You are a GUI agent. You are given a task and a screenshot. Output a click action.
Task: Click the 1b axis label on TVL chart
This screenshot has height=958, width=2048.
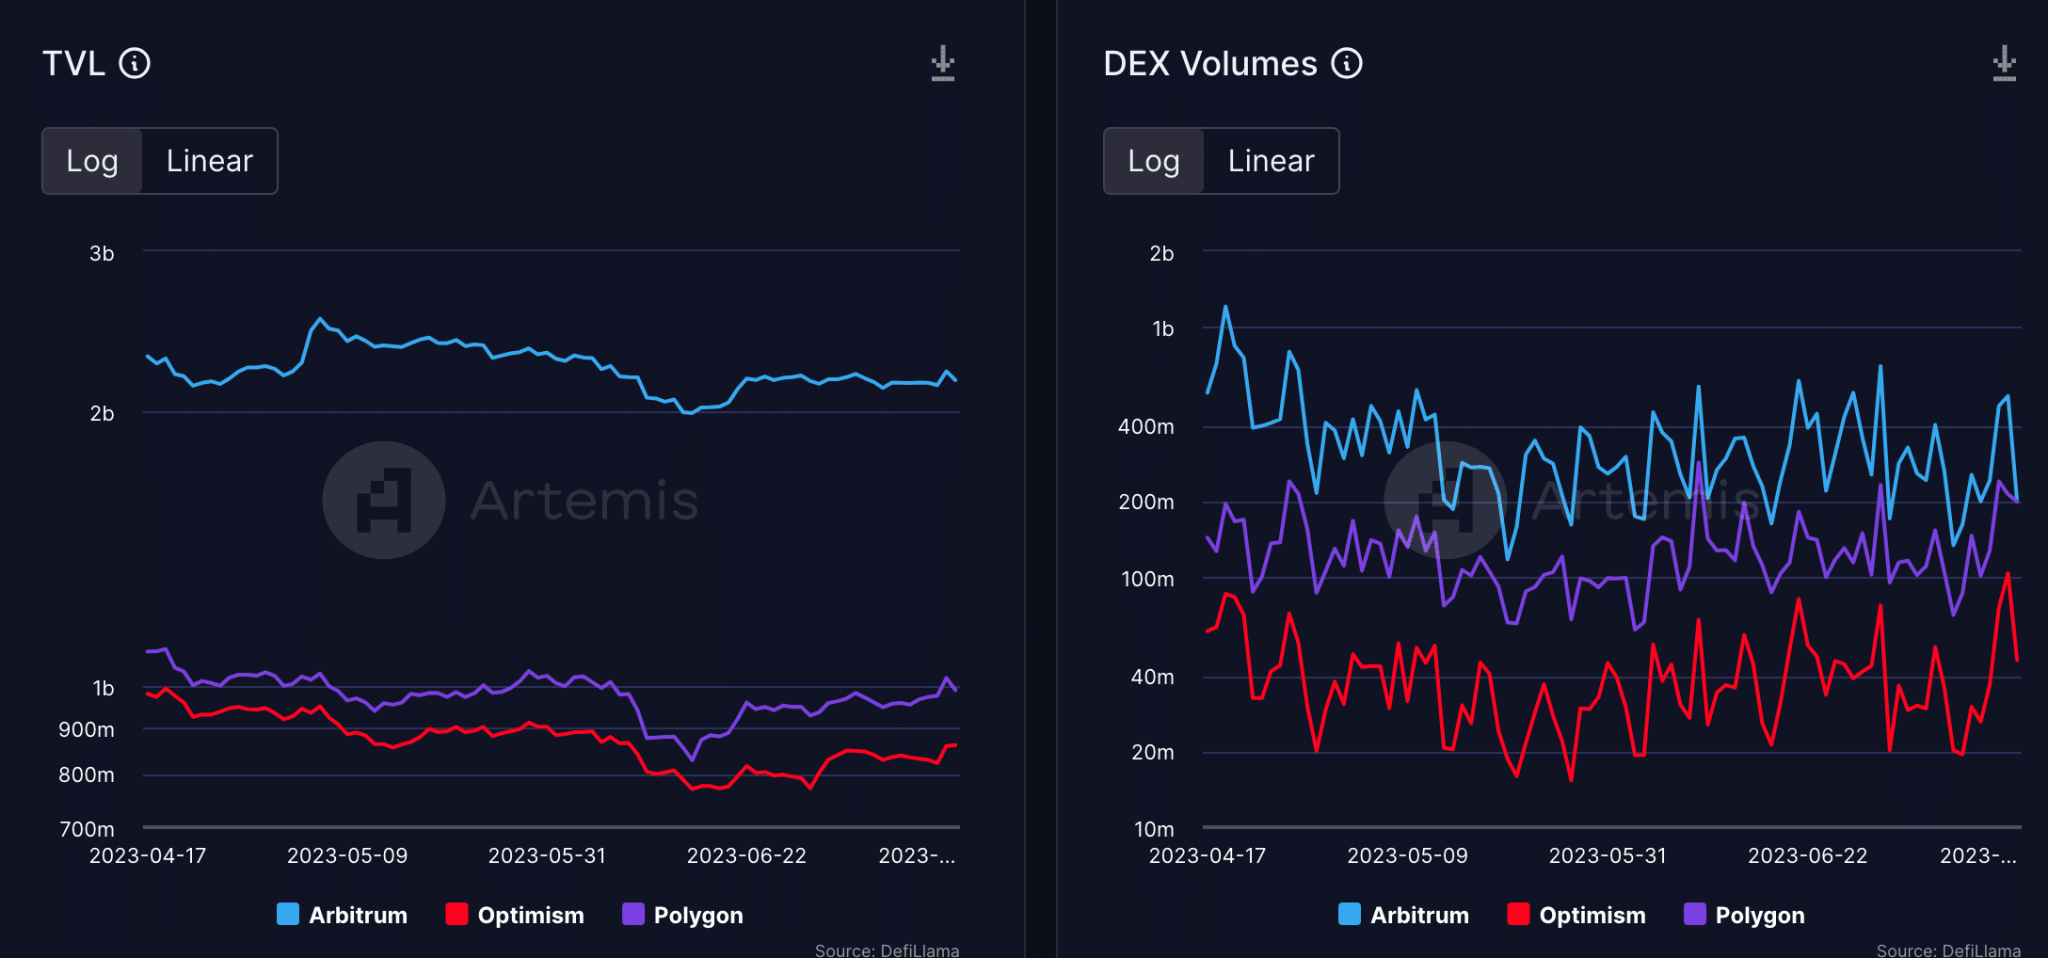coord(104,689)
